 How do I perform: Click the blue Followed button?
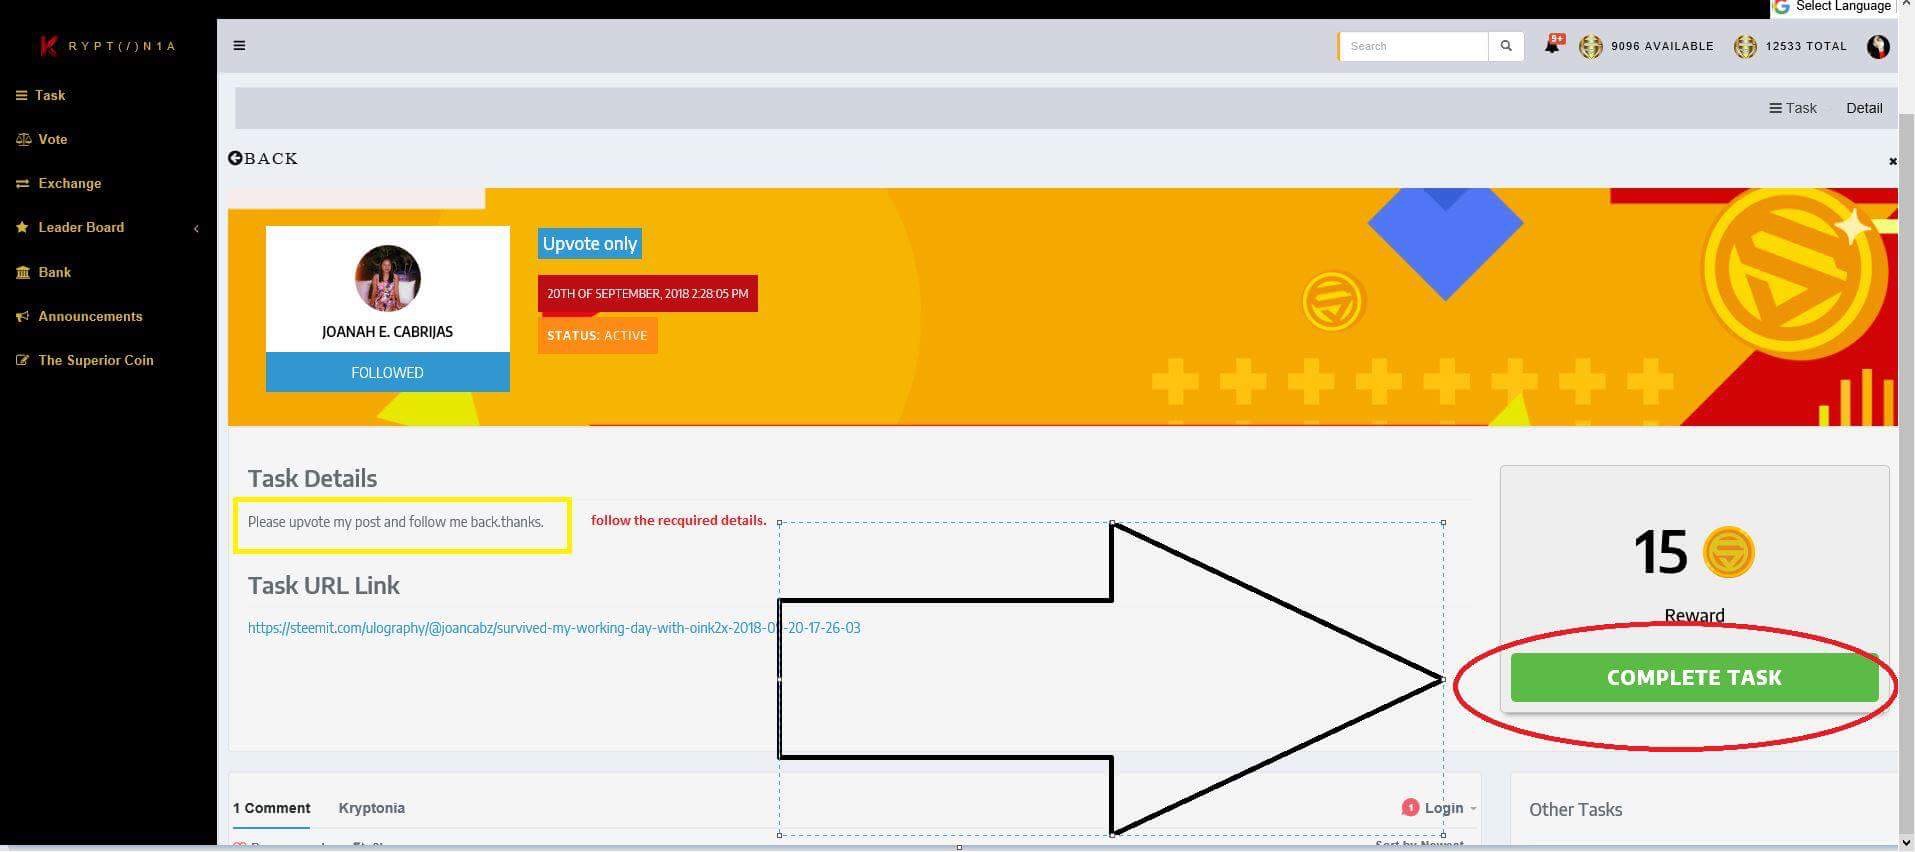click(x=388, y=372)
